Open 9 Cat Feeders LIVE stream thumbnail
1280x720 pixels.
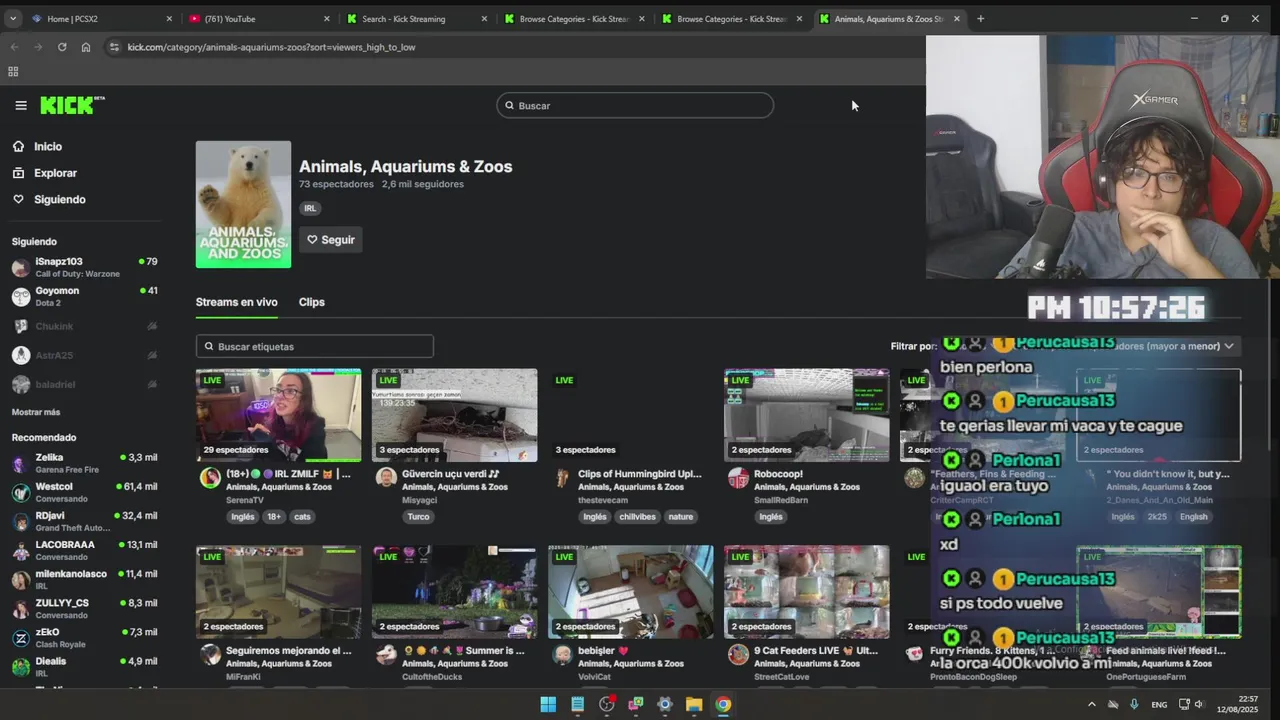[x=806, y=592]
